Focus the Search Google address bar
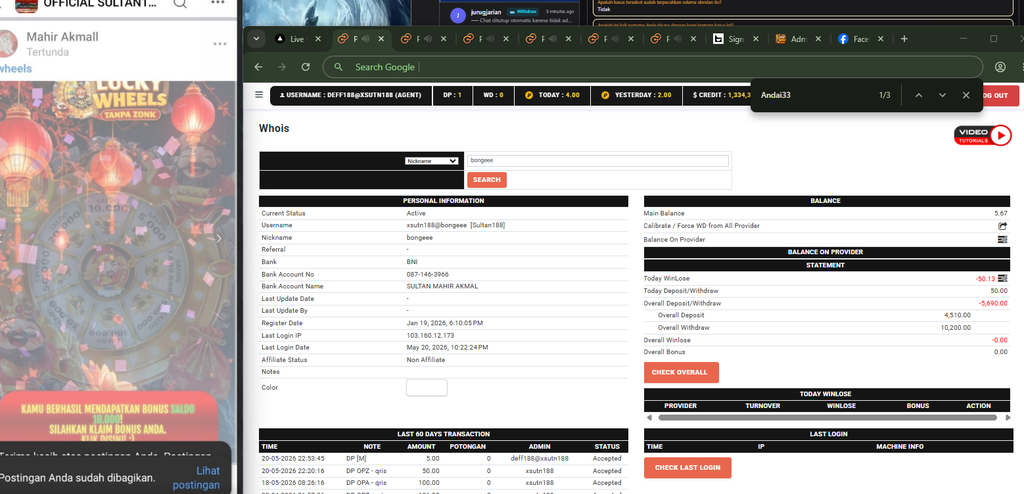Screen dimensions: 1024x494 coord(652,67)
